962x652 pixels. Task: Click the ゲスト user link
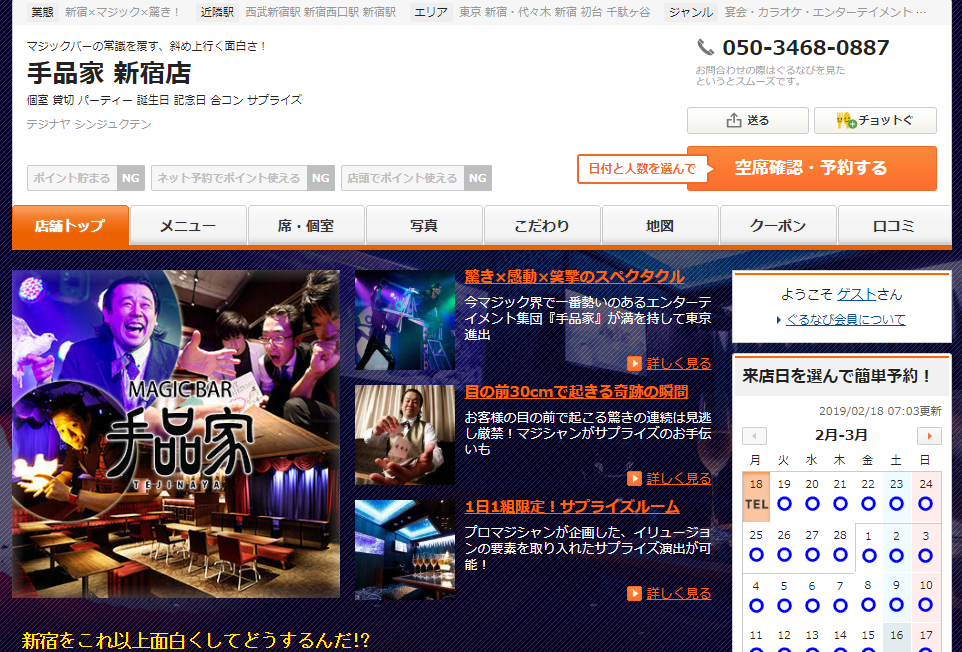[x=856, y=294]
